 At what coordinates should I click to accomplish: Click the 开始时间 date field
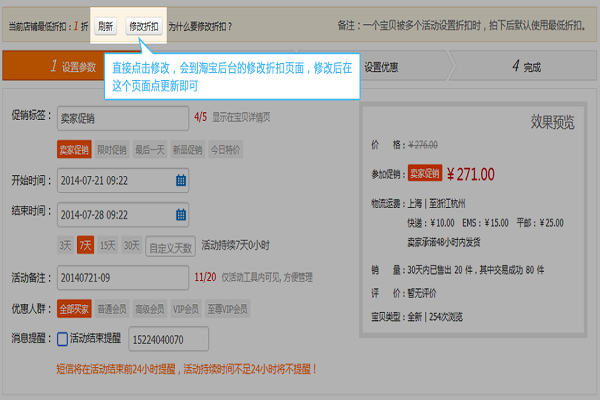pyautogui.click(x=123, y=180)
